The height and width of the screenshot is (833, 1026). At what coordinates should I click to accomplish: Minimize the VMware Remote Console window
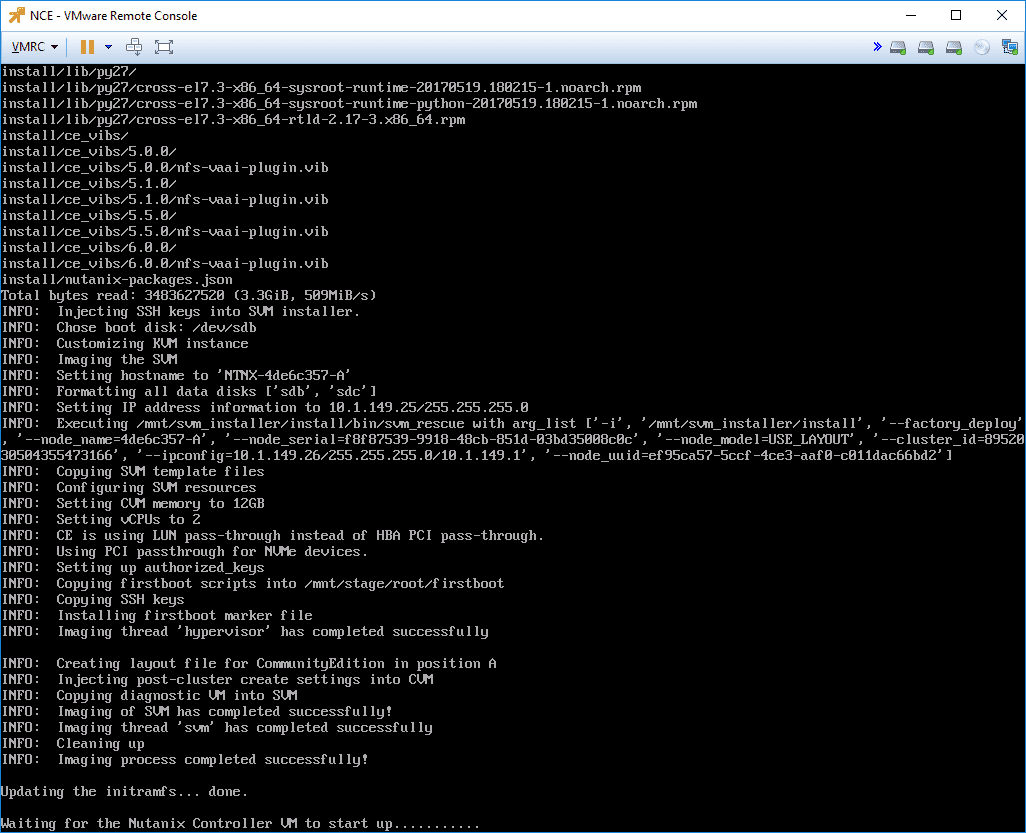coord(911,15)
